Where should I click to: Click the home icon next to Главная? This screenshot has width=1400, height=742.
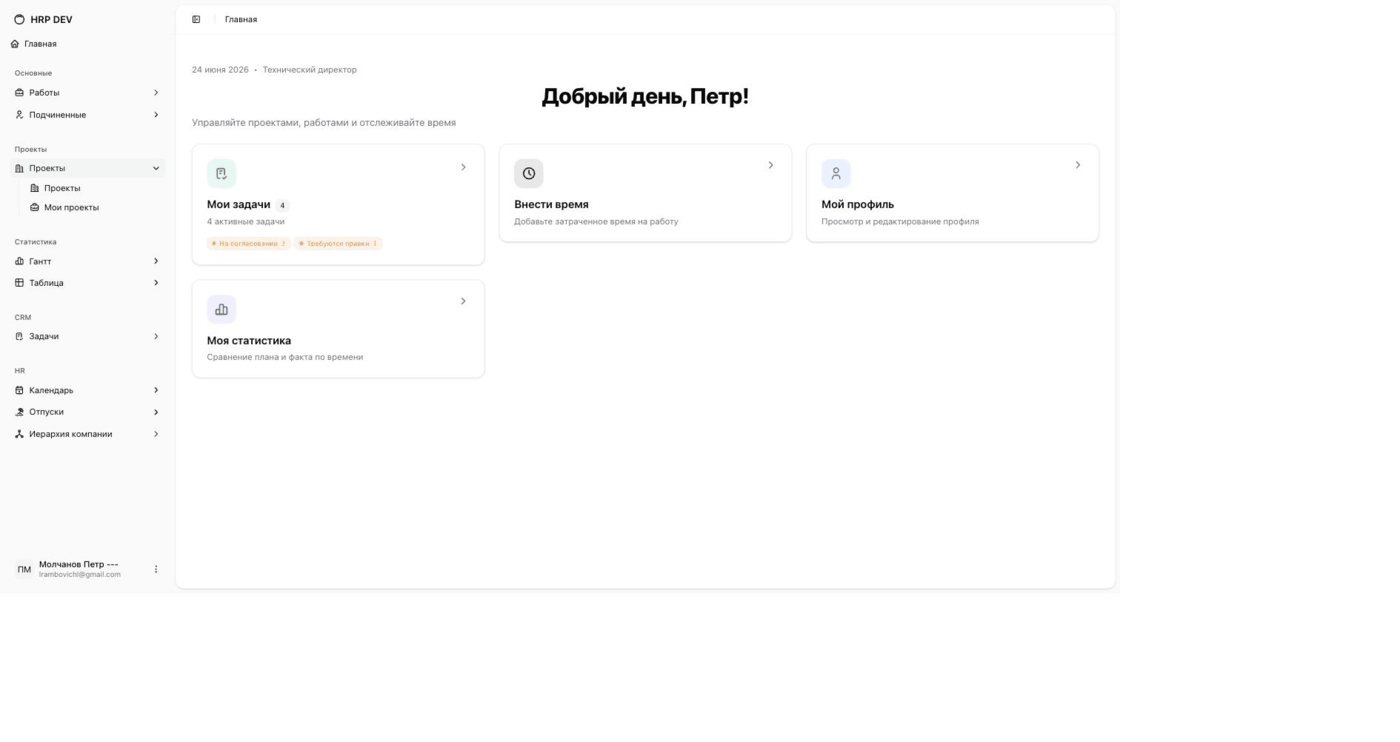coord(15,44)
